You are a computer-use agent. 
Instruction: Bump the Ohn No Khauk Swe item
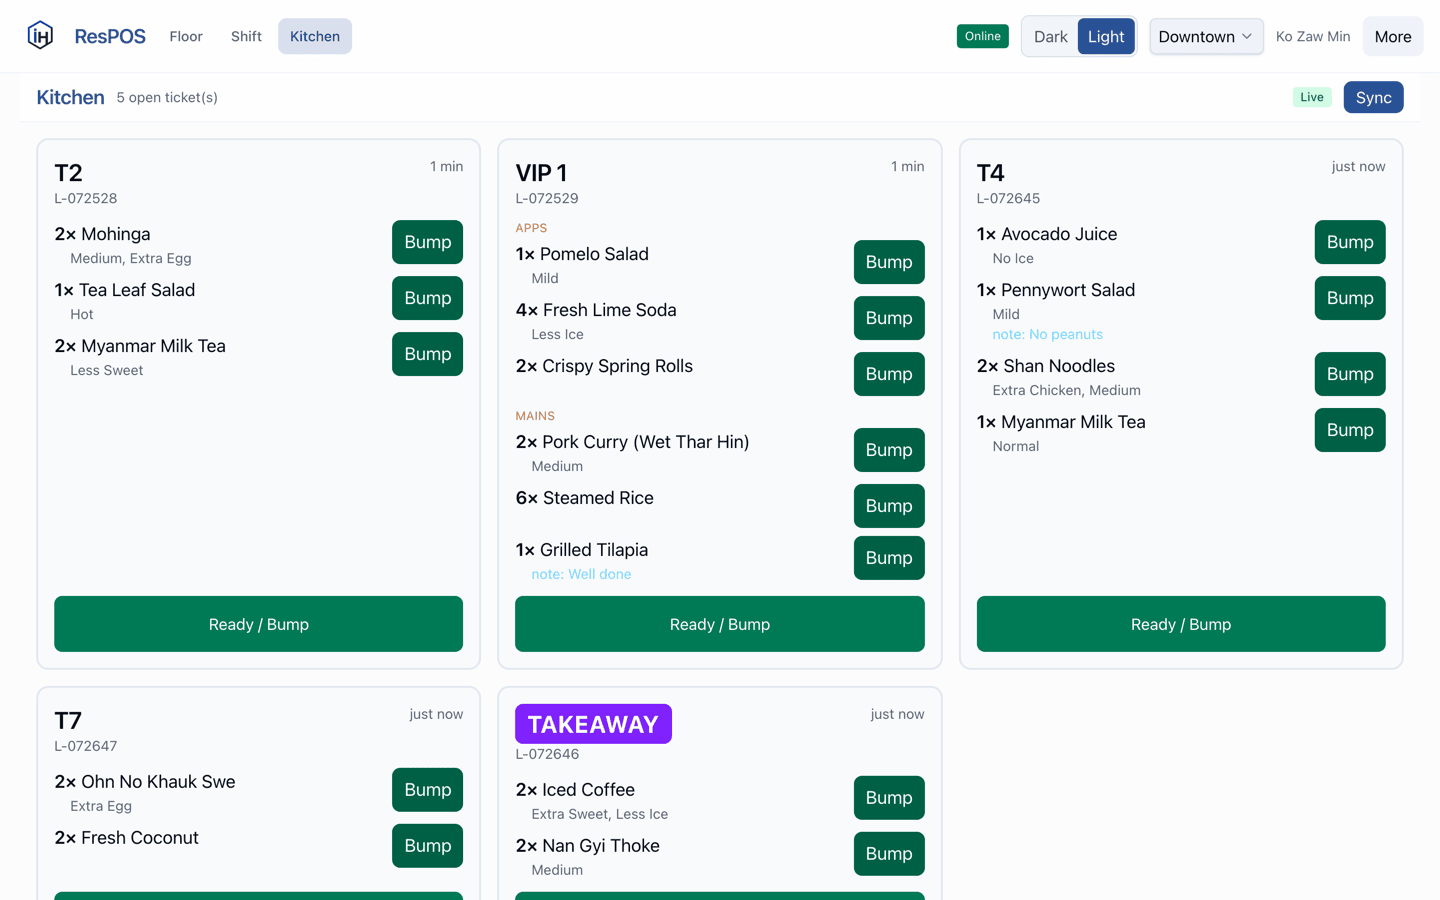point(427,790)
